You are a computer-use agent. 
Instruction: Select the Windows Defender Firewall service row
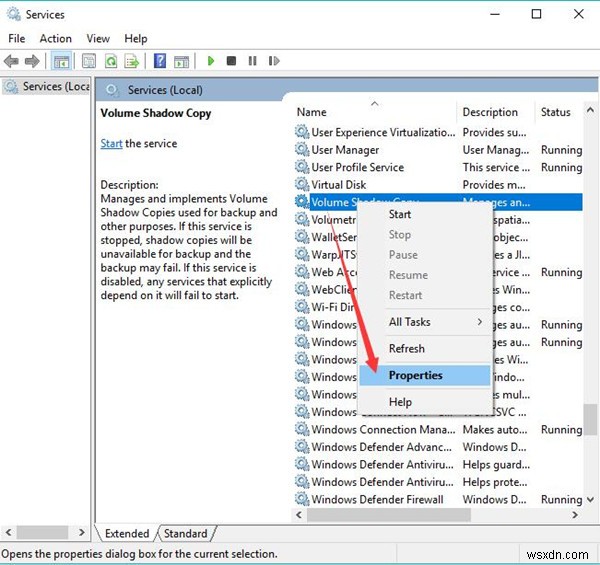pos(375,499)
